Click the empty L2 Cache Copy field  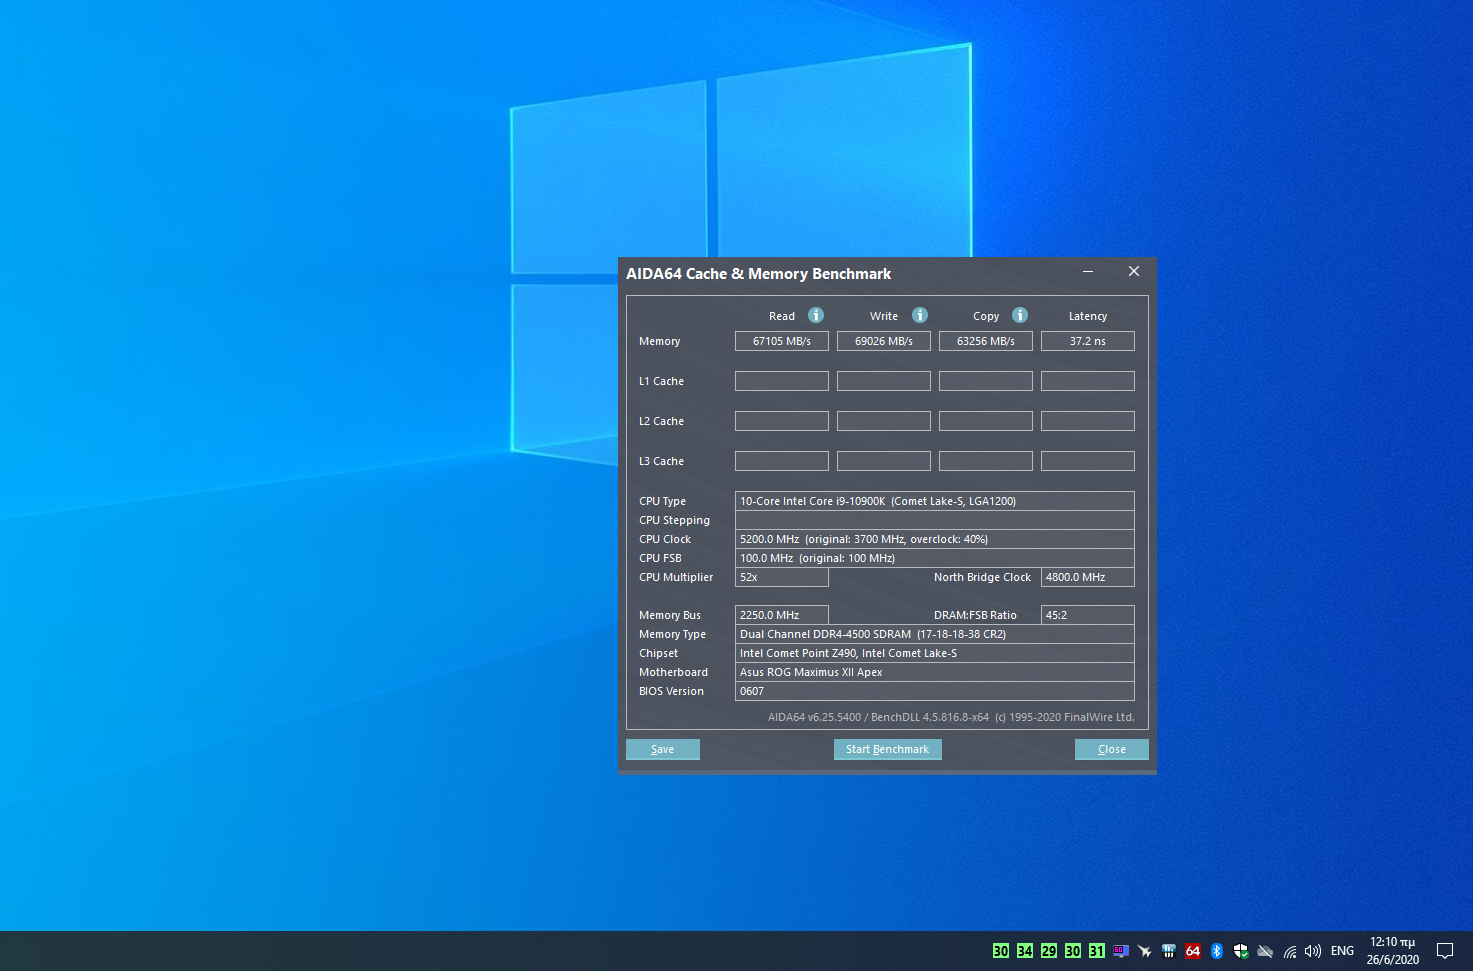pos(986,421)
